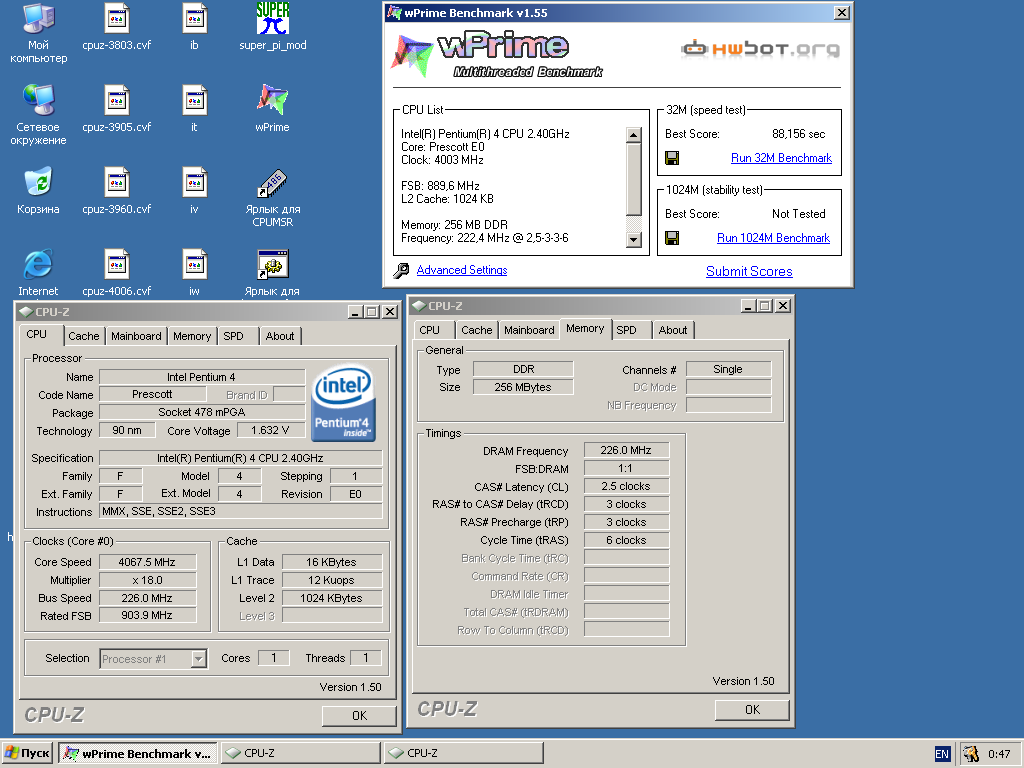Open Advanced Settings link in wPrime

(462, 270)
